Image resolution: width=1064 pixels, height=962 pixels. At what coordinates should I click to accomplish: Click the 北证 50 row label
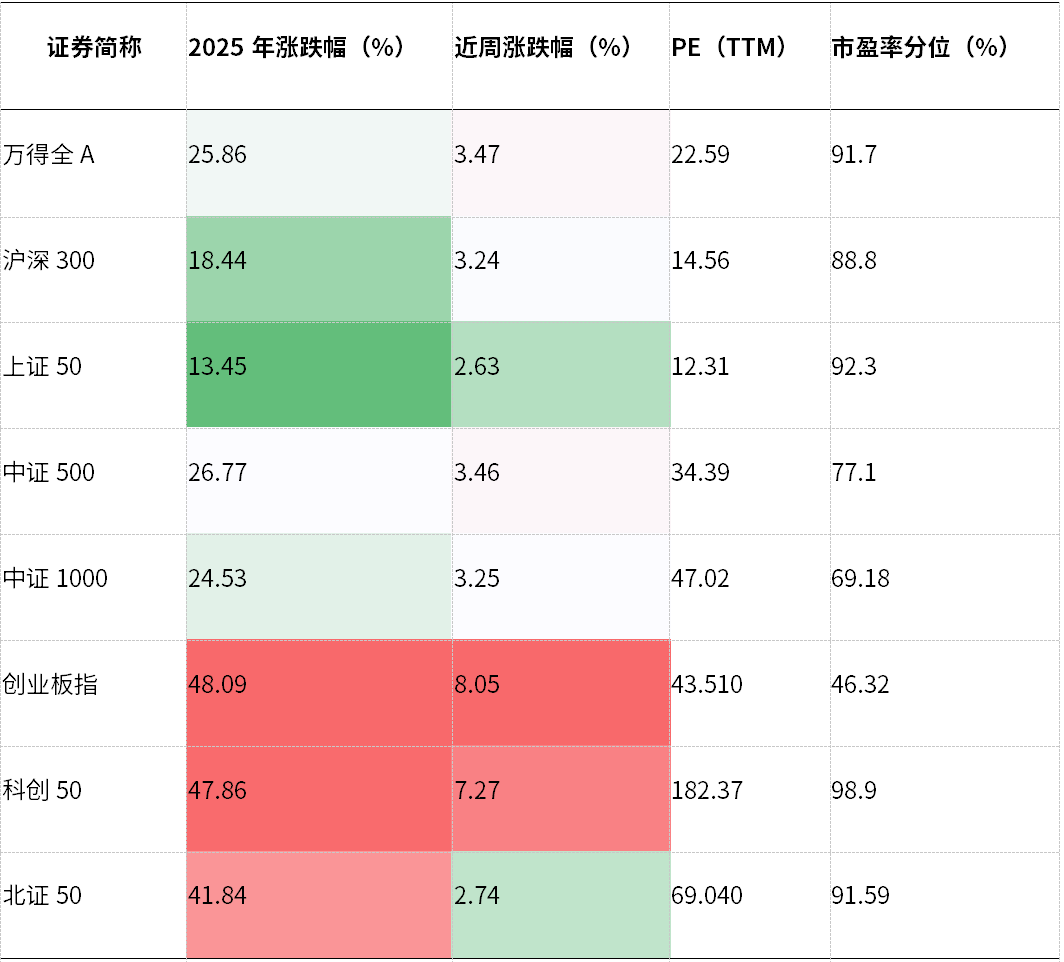[42, 896]
